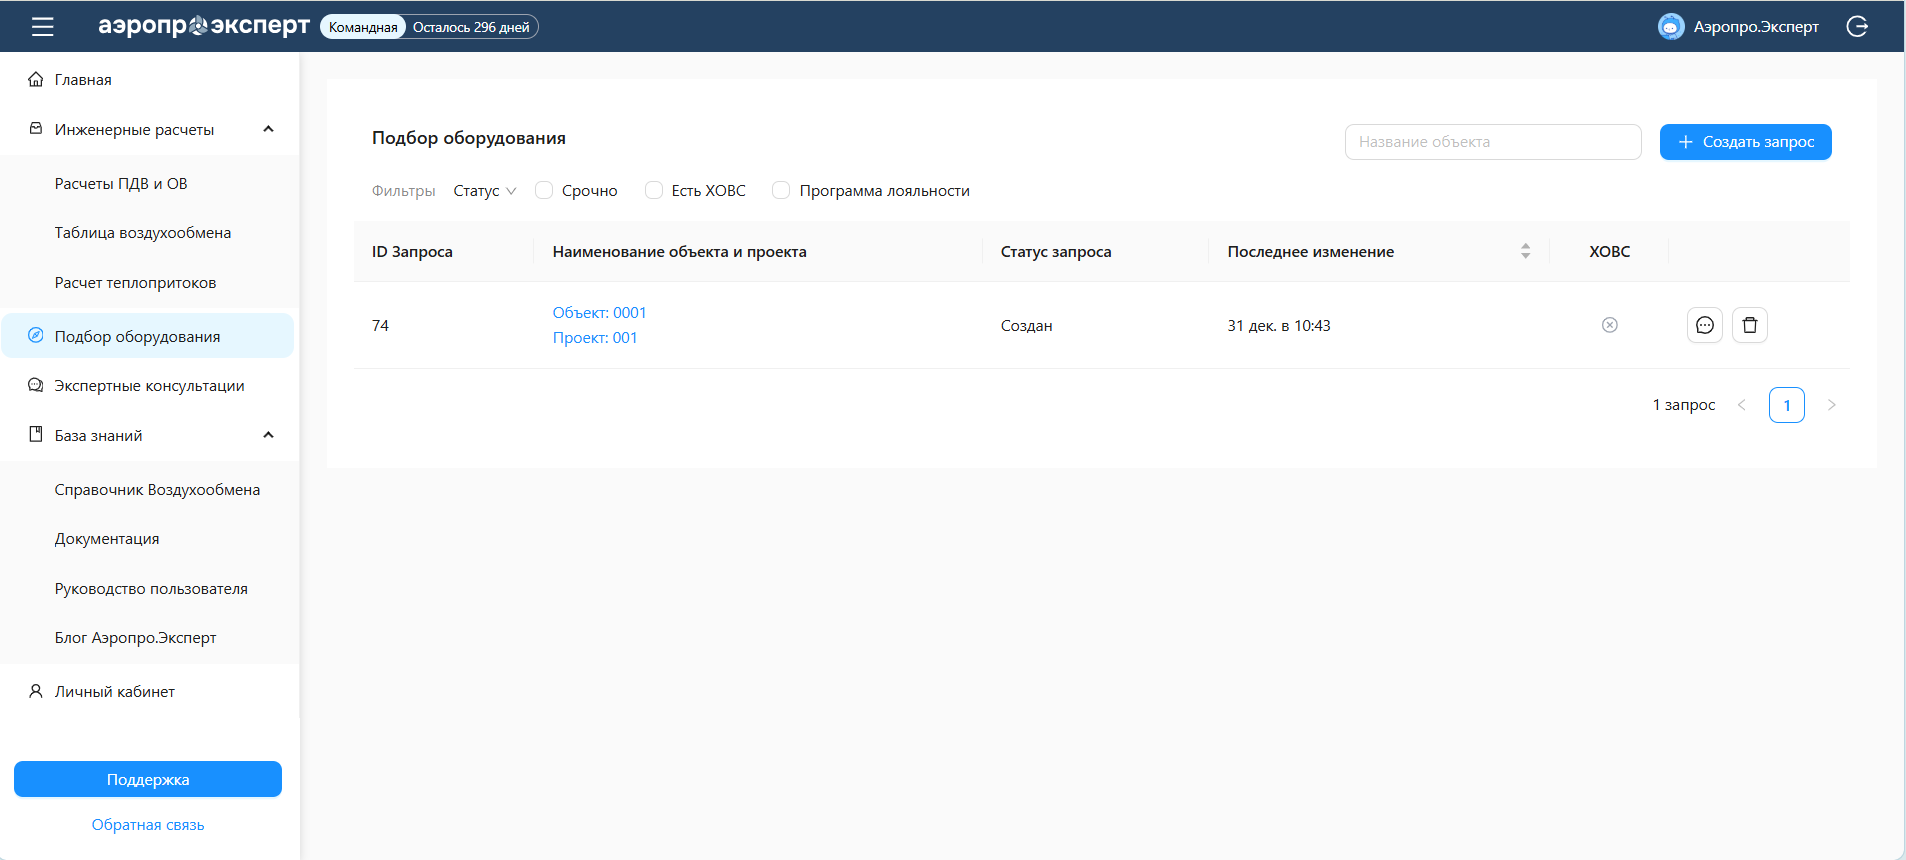Click the Название объекта search field

click(x=1492, y=142)
